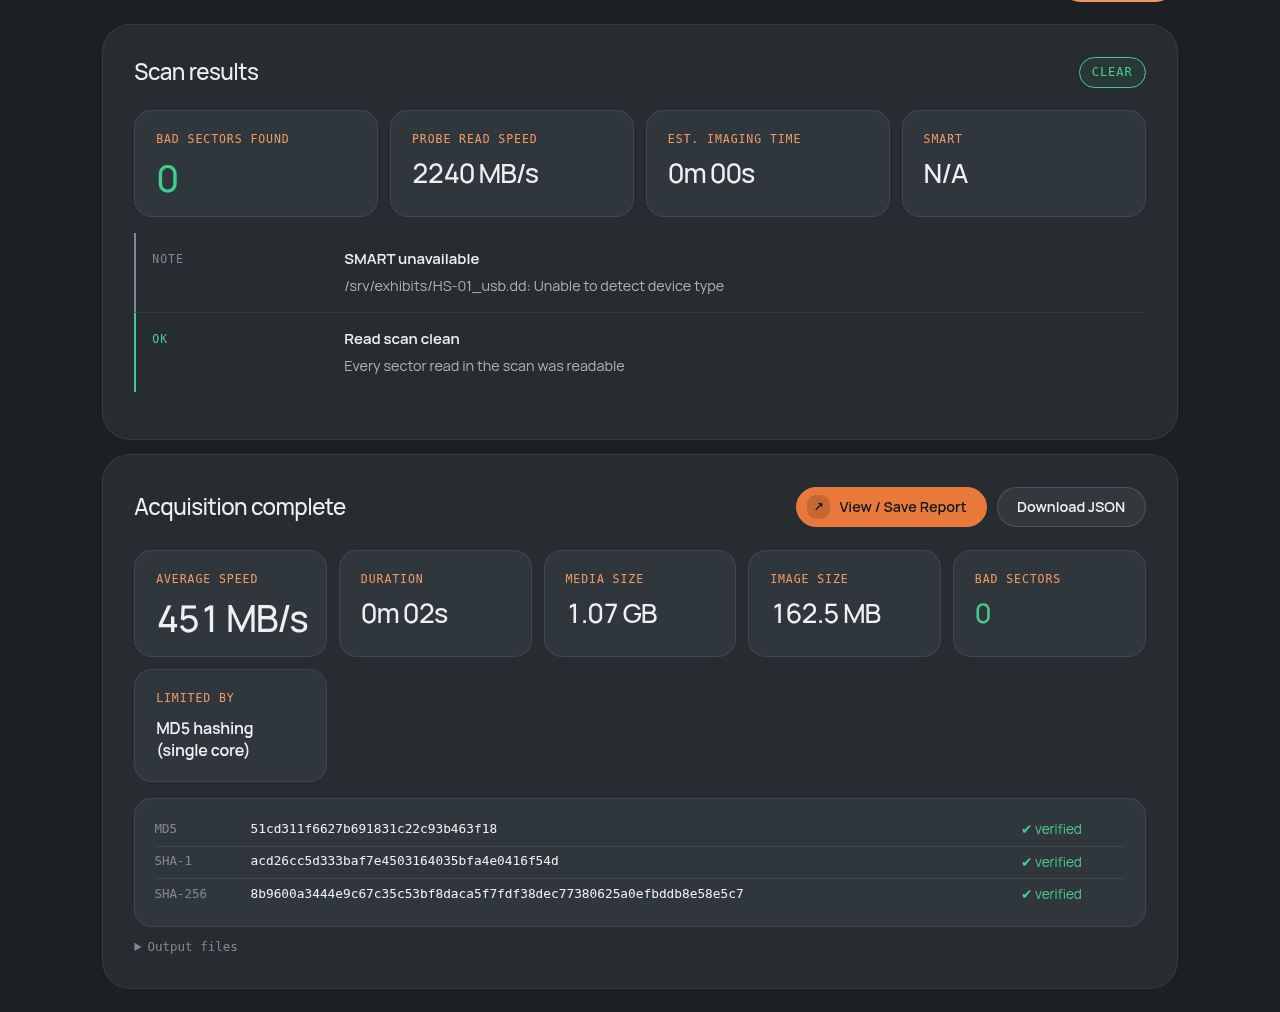Image resolution: width=1280 pixels, height=1012 pixels.
Task: Clear the scan results
Action: click(x=1112, y=72)
